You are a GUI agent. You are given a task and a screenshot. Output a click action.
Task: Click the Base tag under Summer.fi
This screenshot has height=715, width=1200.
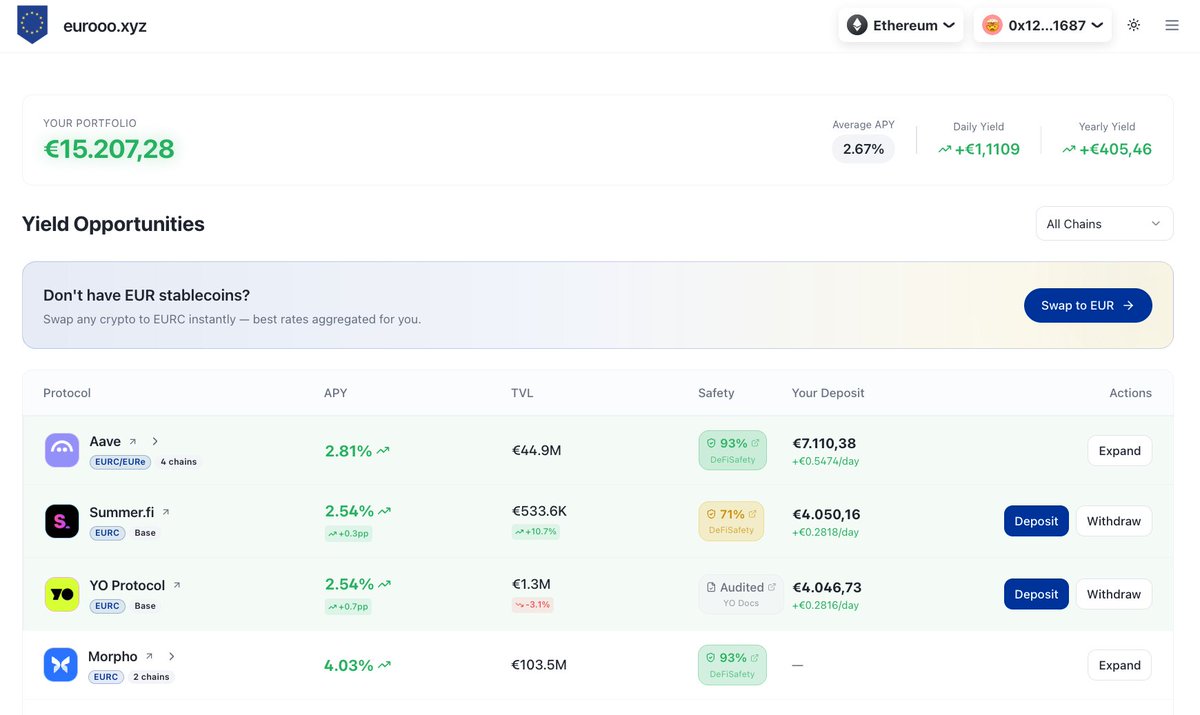145,533
